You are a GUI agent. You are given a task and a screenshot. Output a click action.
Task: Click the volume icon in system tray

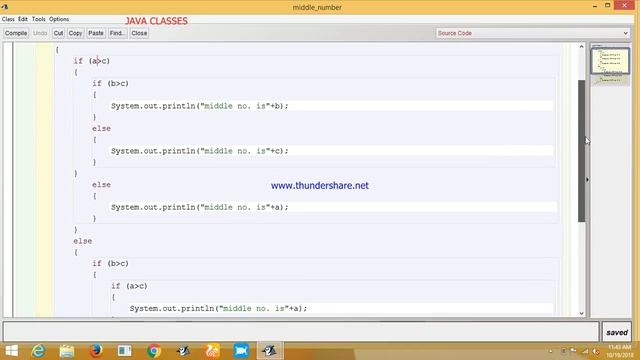[x=596, y=351]
